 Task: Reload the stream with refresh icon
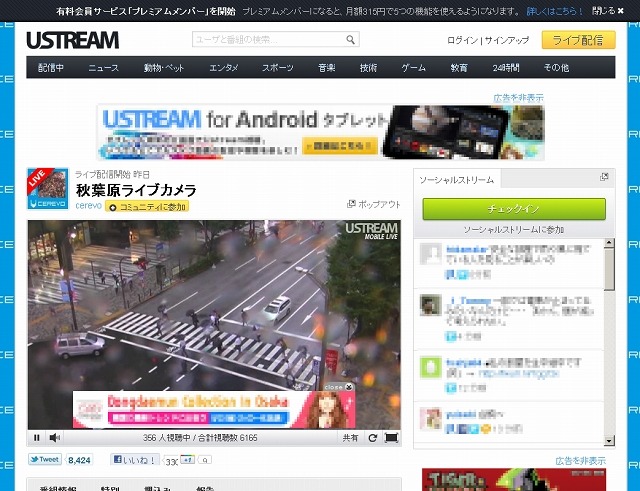(x=372, y=438)
